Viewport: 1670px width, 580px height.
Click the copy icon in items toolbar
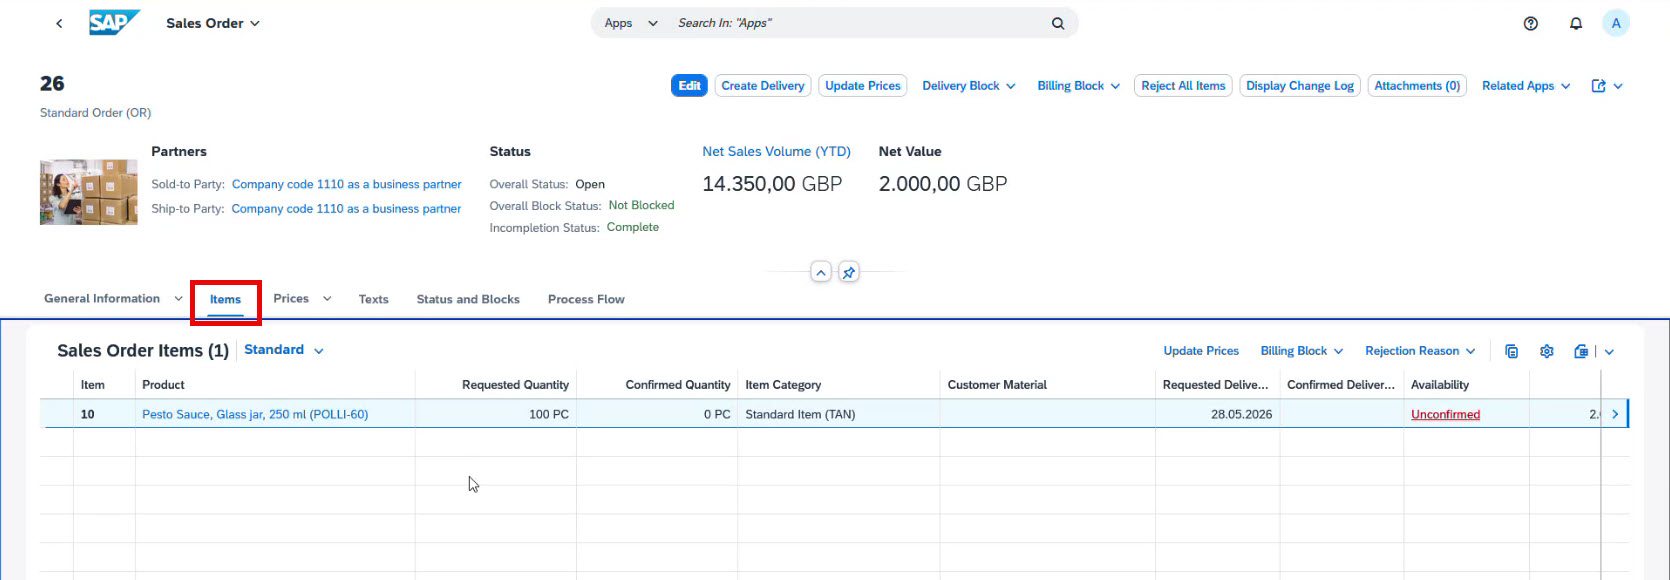[1512, 351]
